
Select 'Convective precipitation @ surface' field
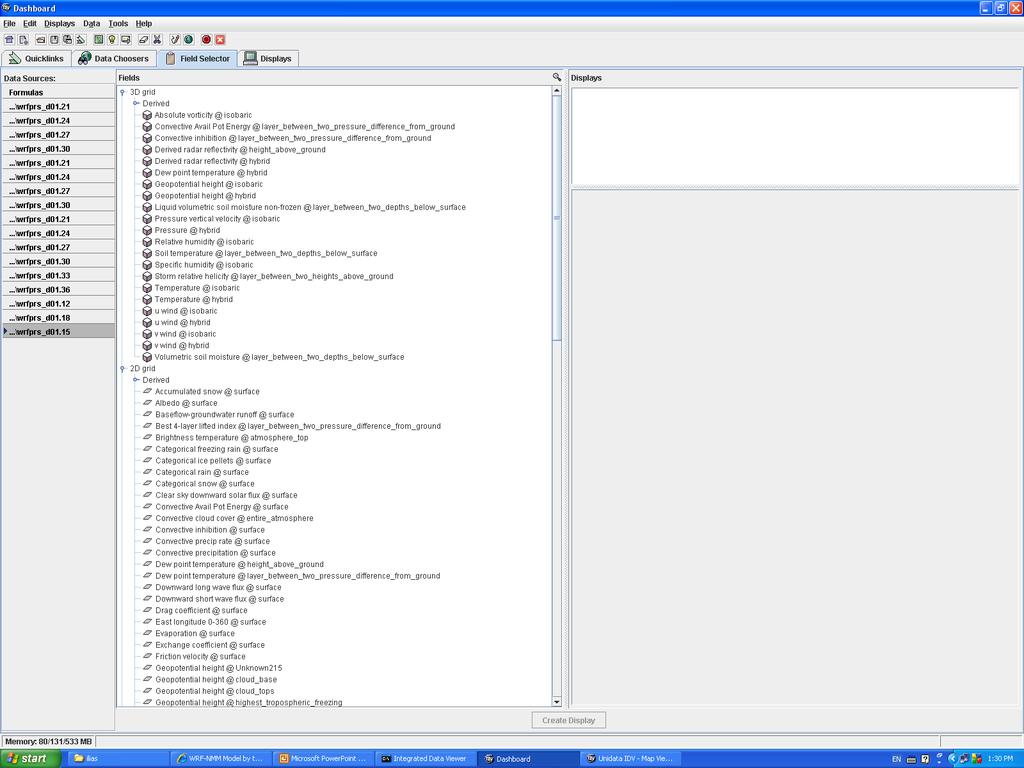click(x=215, y=553)
